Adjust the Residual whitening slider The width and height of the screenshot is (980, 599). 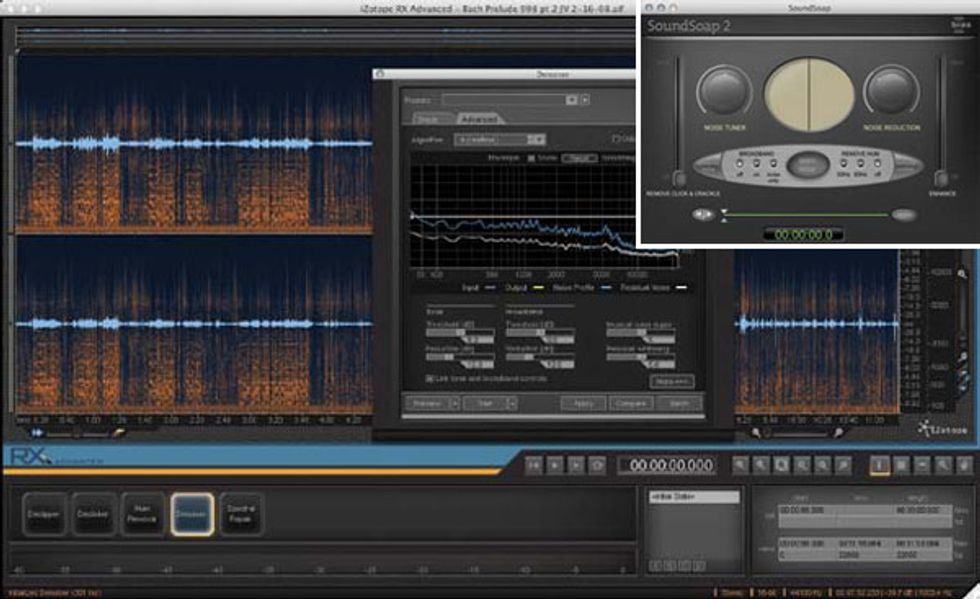point(641,357)
